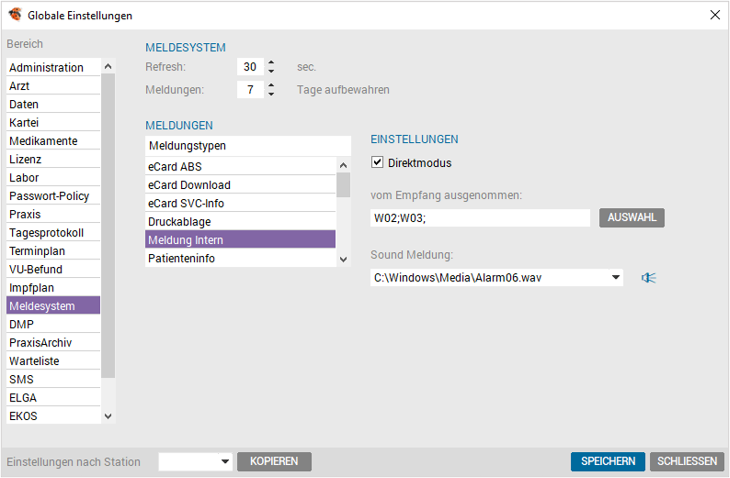Select Patienteninfo message type

pyautogui.click(x=240, y=258)
